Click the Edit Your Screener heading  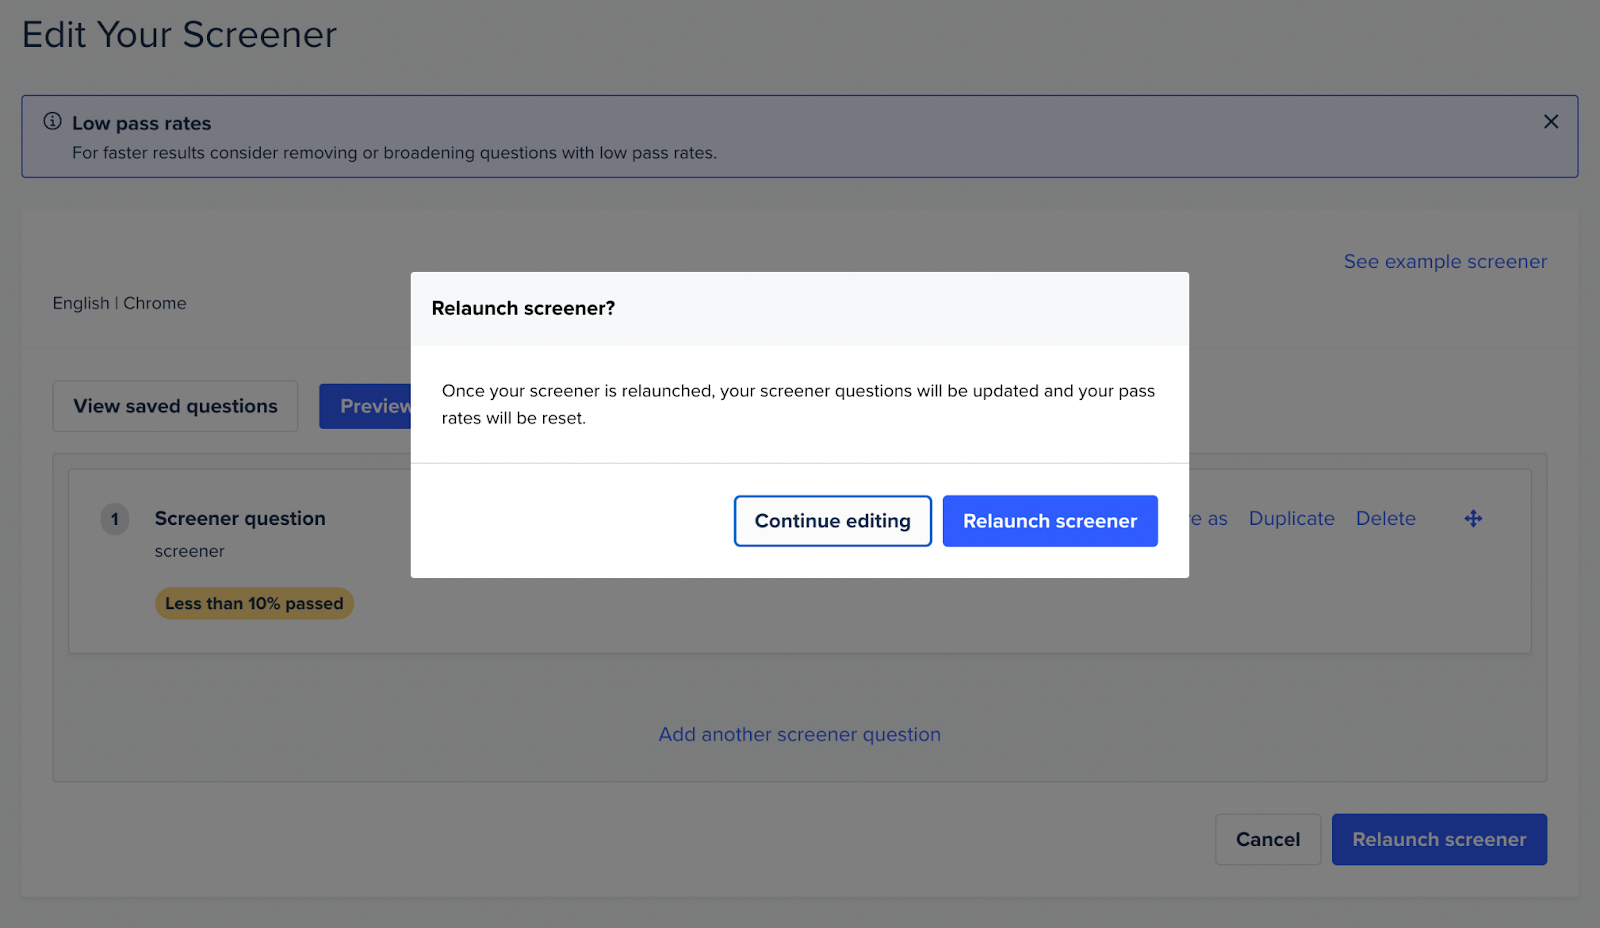[x=180, y=35]
